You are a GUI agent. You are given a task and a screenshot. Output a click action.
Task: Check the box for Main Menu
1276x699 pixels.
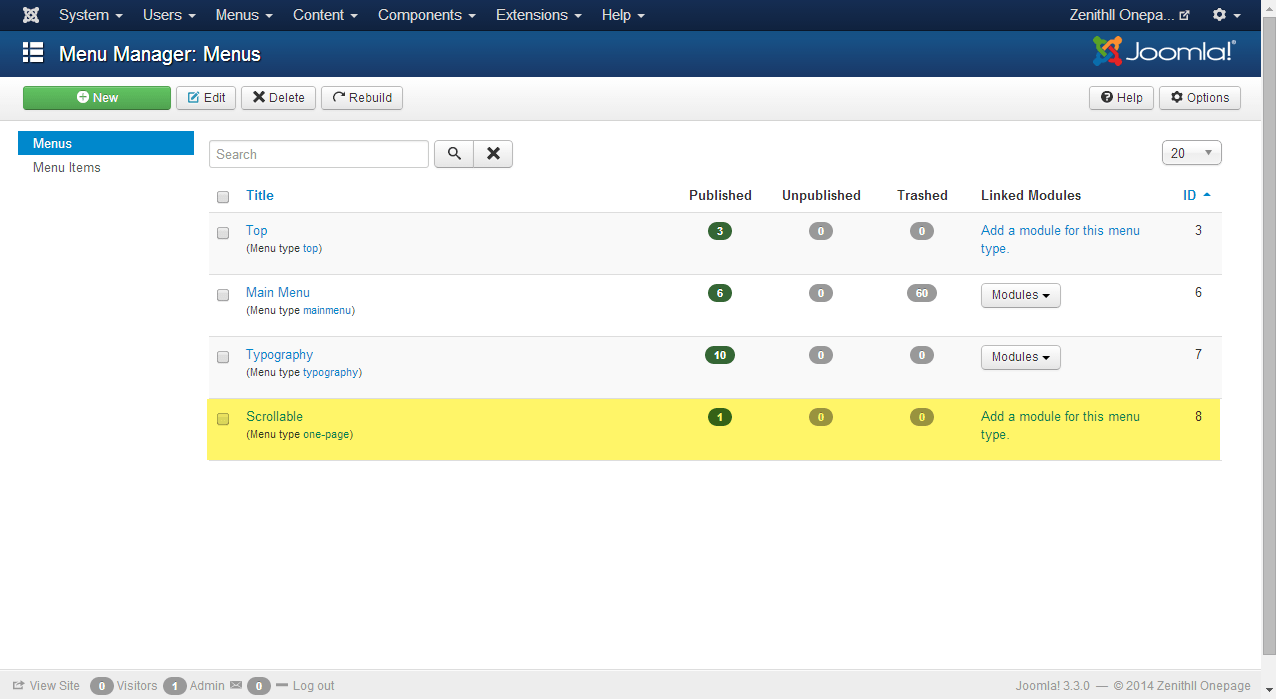coord(223,295)
